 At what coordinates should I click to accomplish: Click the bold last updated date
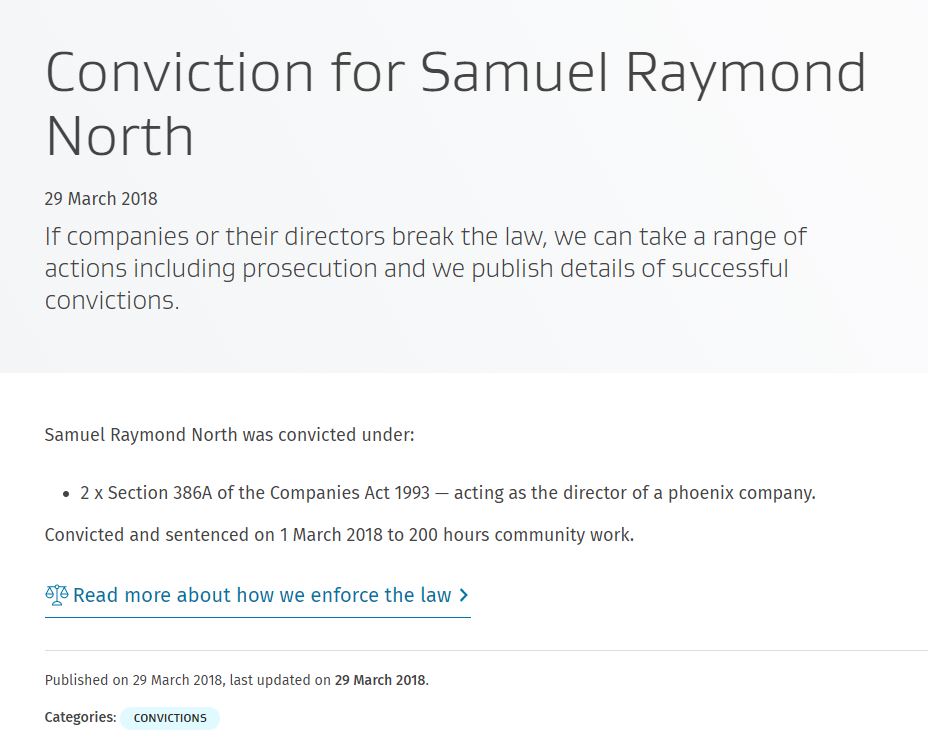point(381,680)
